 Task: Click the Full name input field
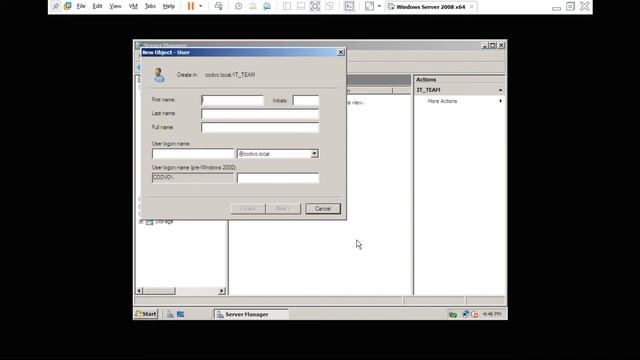(x=260, y=127)
